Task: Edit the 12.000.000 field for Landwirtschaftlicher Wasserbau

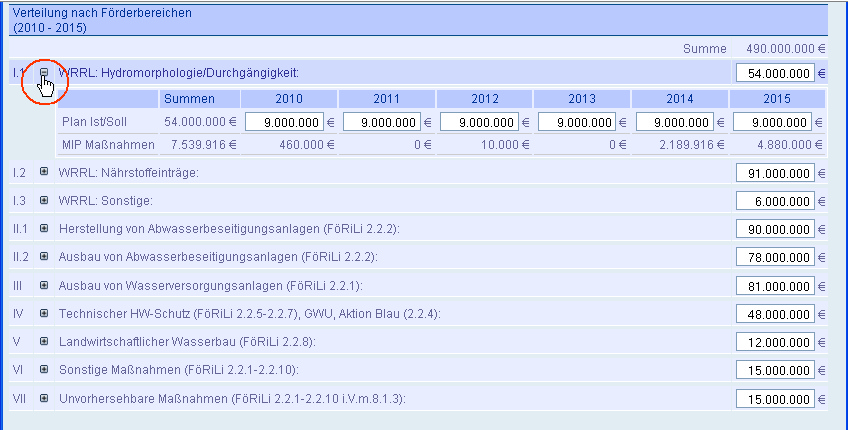Action: point(775,342)
